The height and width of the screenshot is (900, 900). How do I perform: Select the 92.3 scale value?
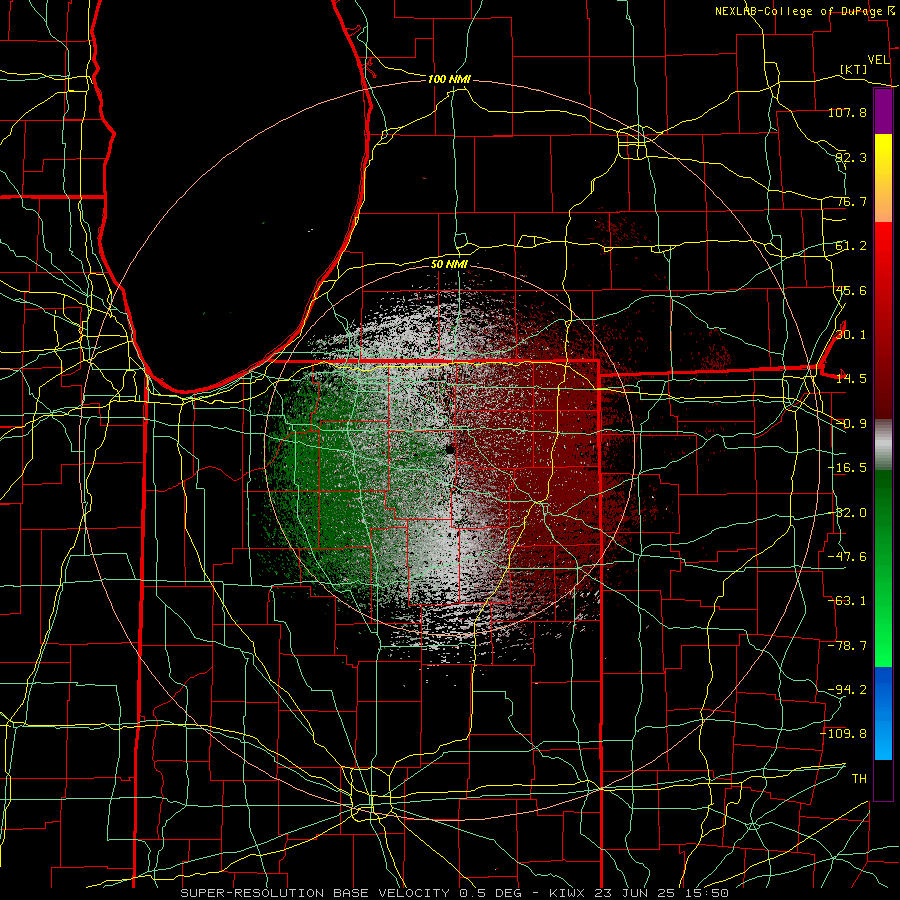pos(851,157)
